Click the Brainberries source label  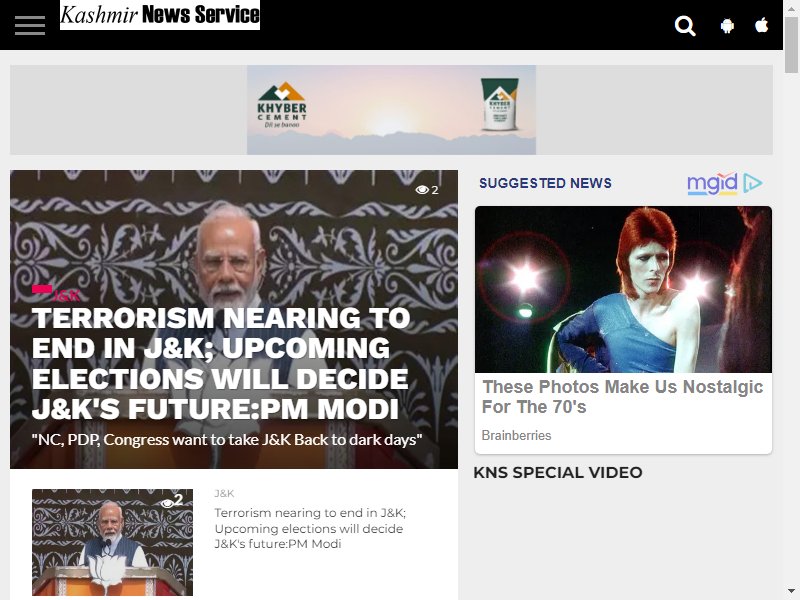pos(516,435)
